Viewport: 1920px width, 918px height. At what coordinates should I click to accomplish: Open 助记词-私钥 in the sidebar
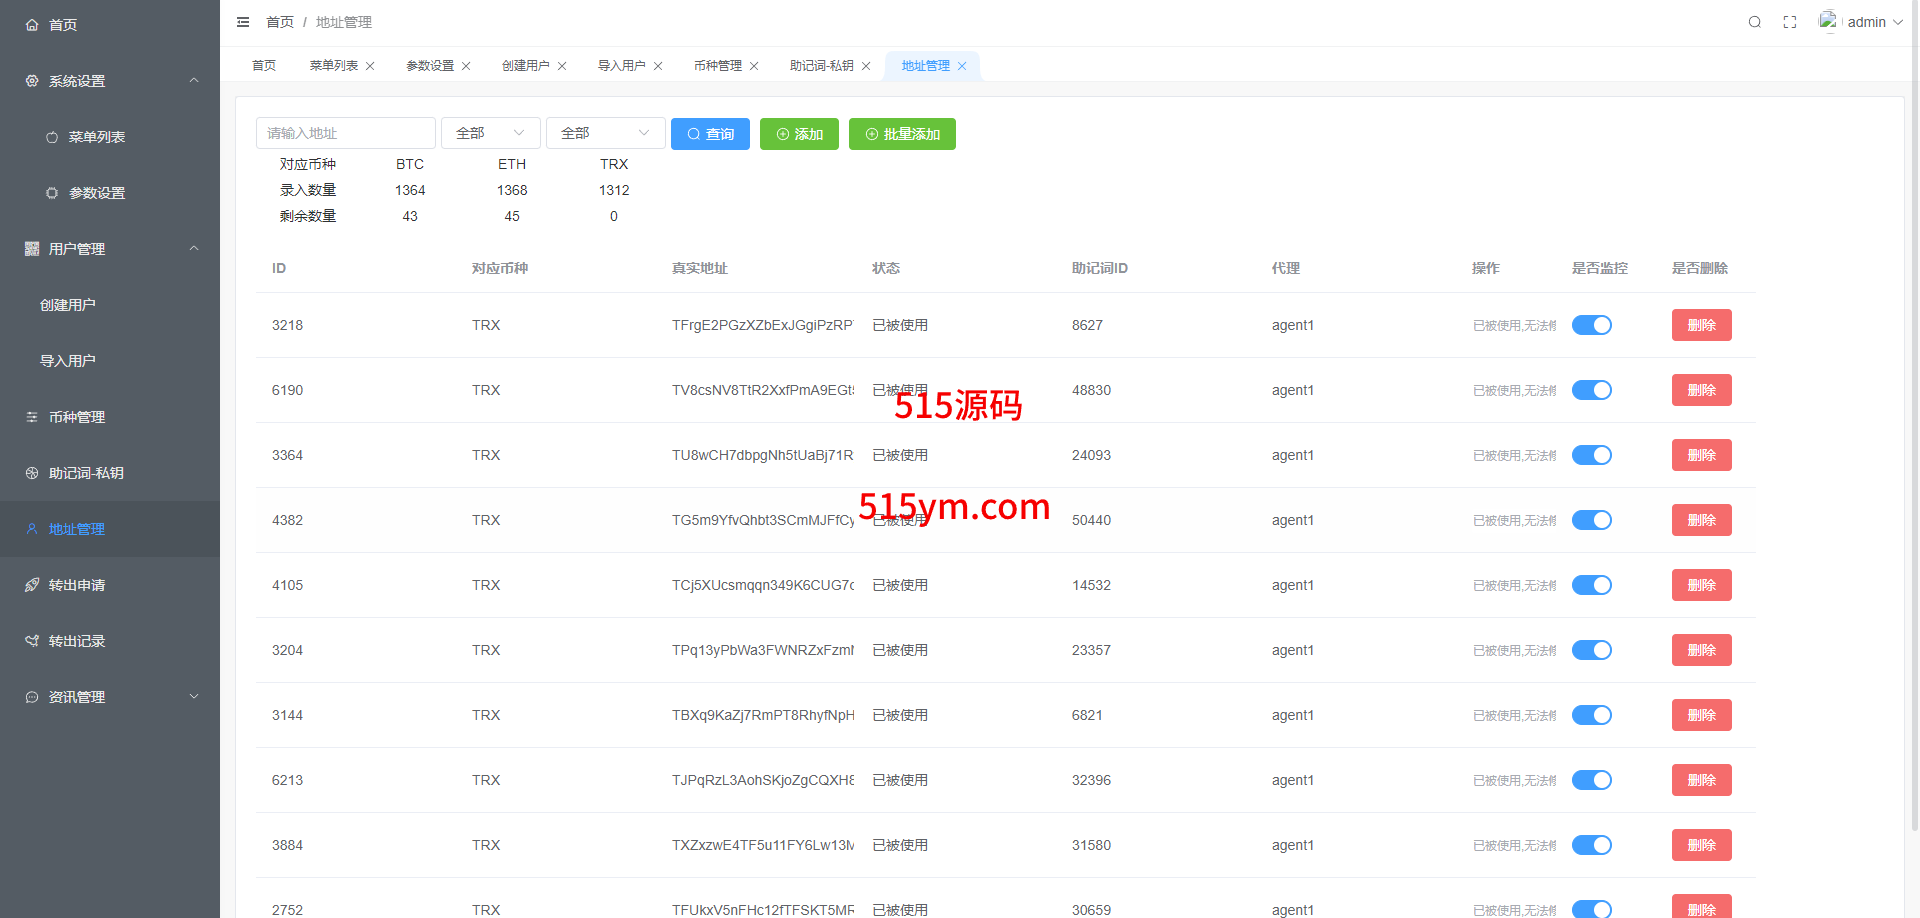point(86,473)
